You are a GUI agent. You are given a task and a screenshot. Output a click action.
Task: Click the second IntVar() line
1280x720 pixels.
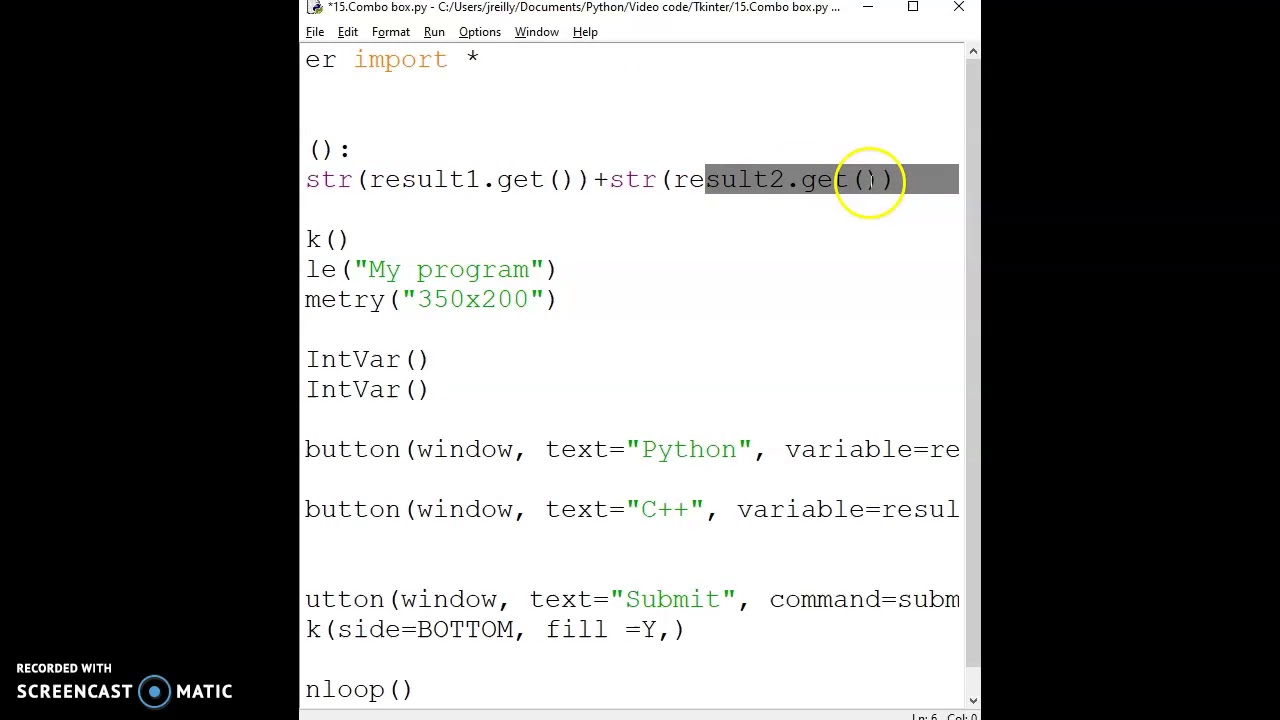pos(367,390)
